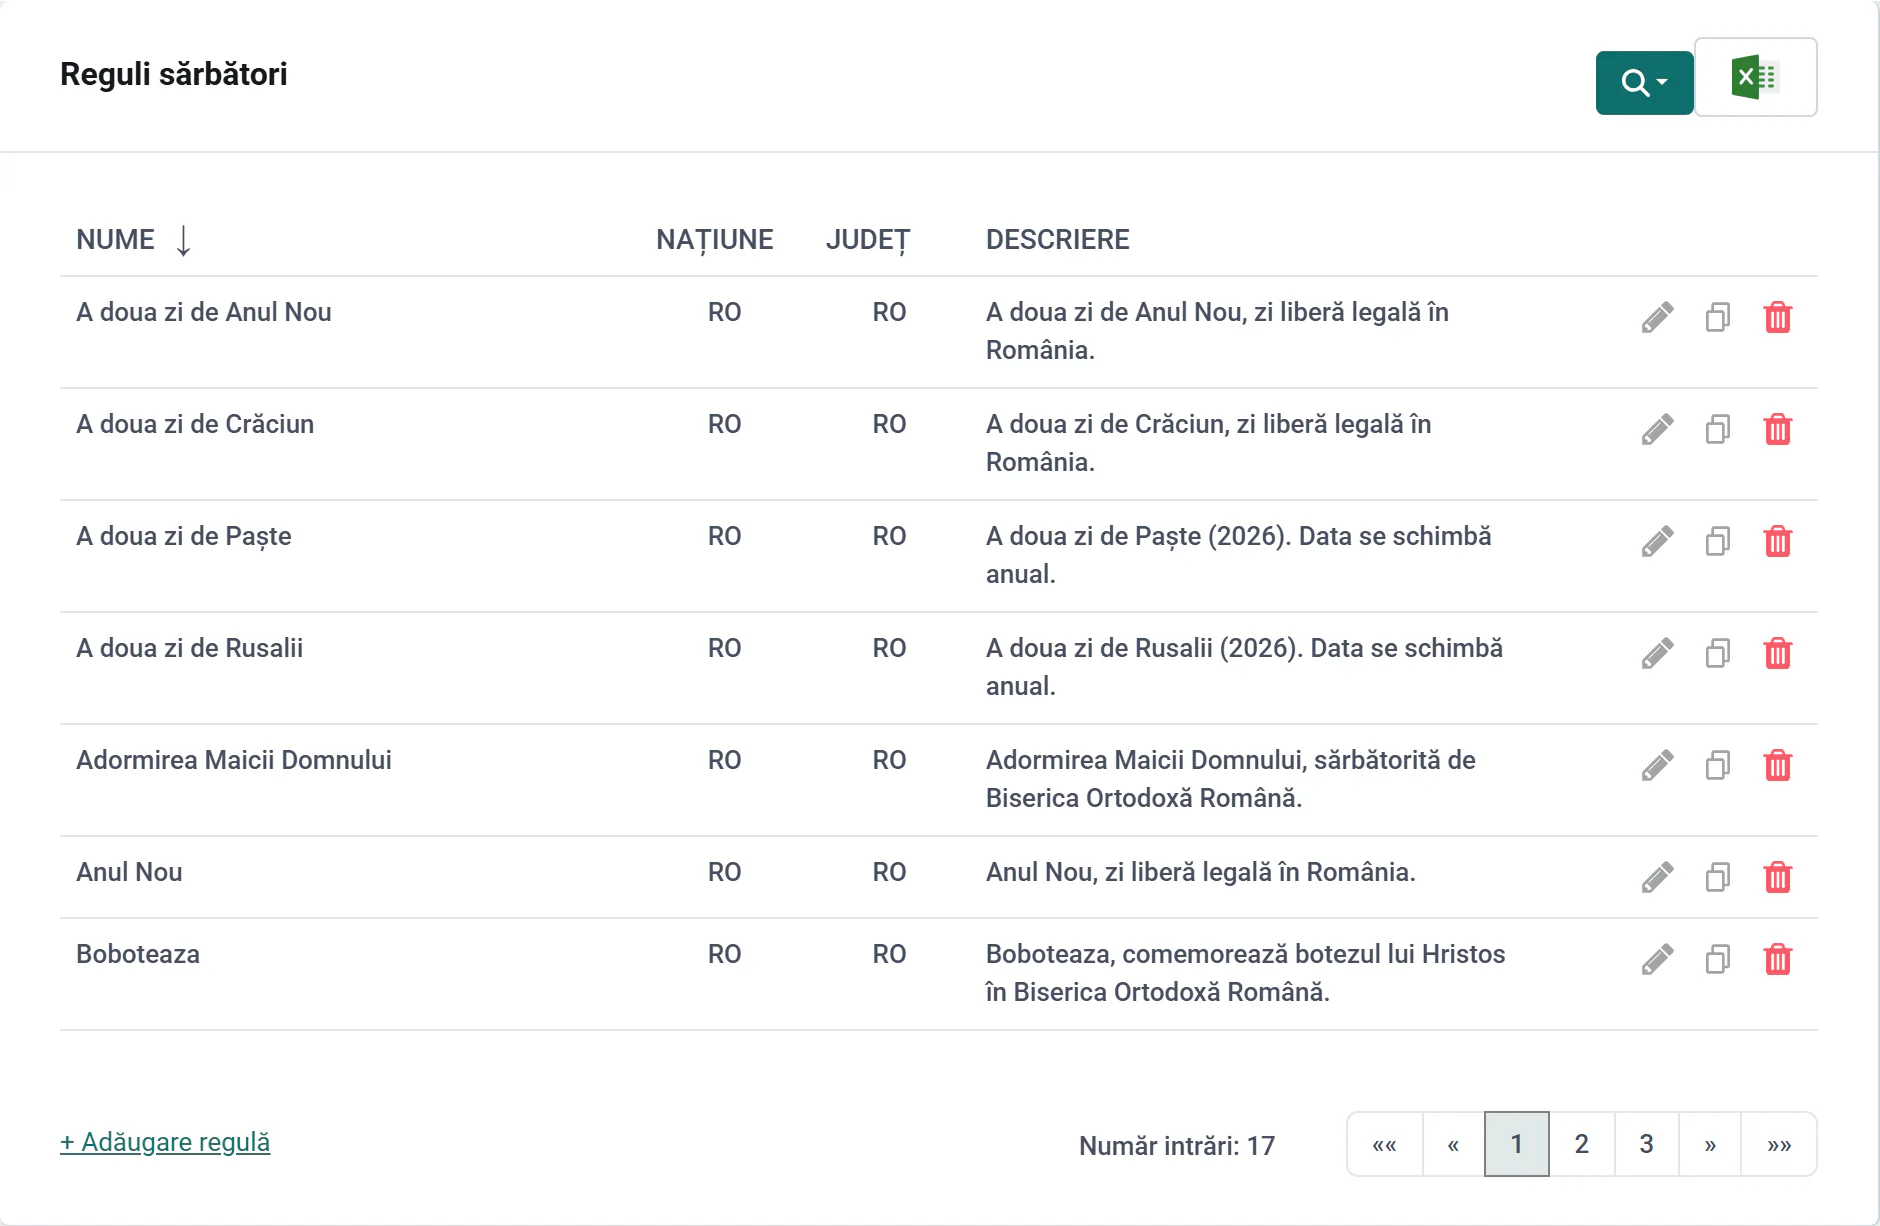Remove the 'A doua zi de Paște' rule
The image size is (1880, 1226).
pyautogui.click(x=1778, y=542)
